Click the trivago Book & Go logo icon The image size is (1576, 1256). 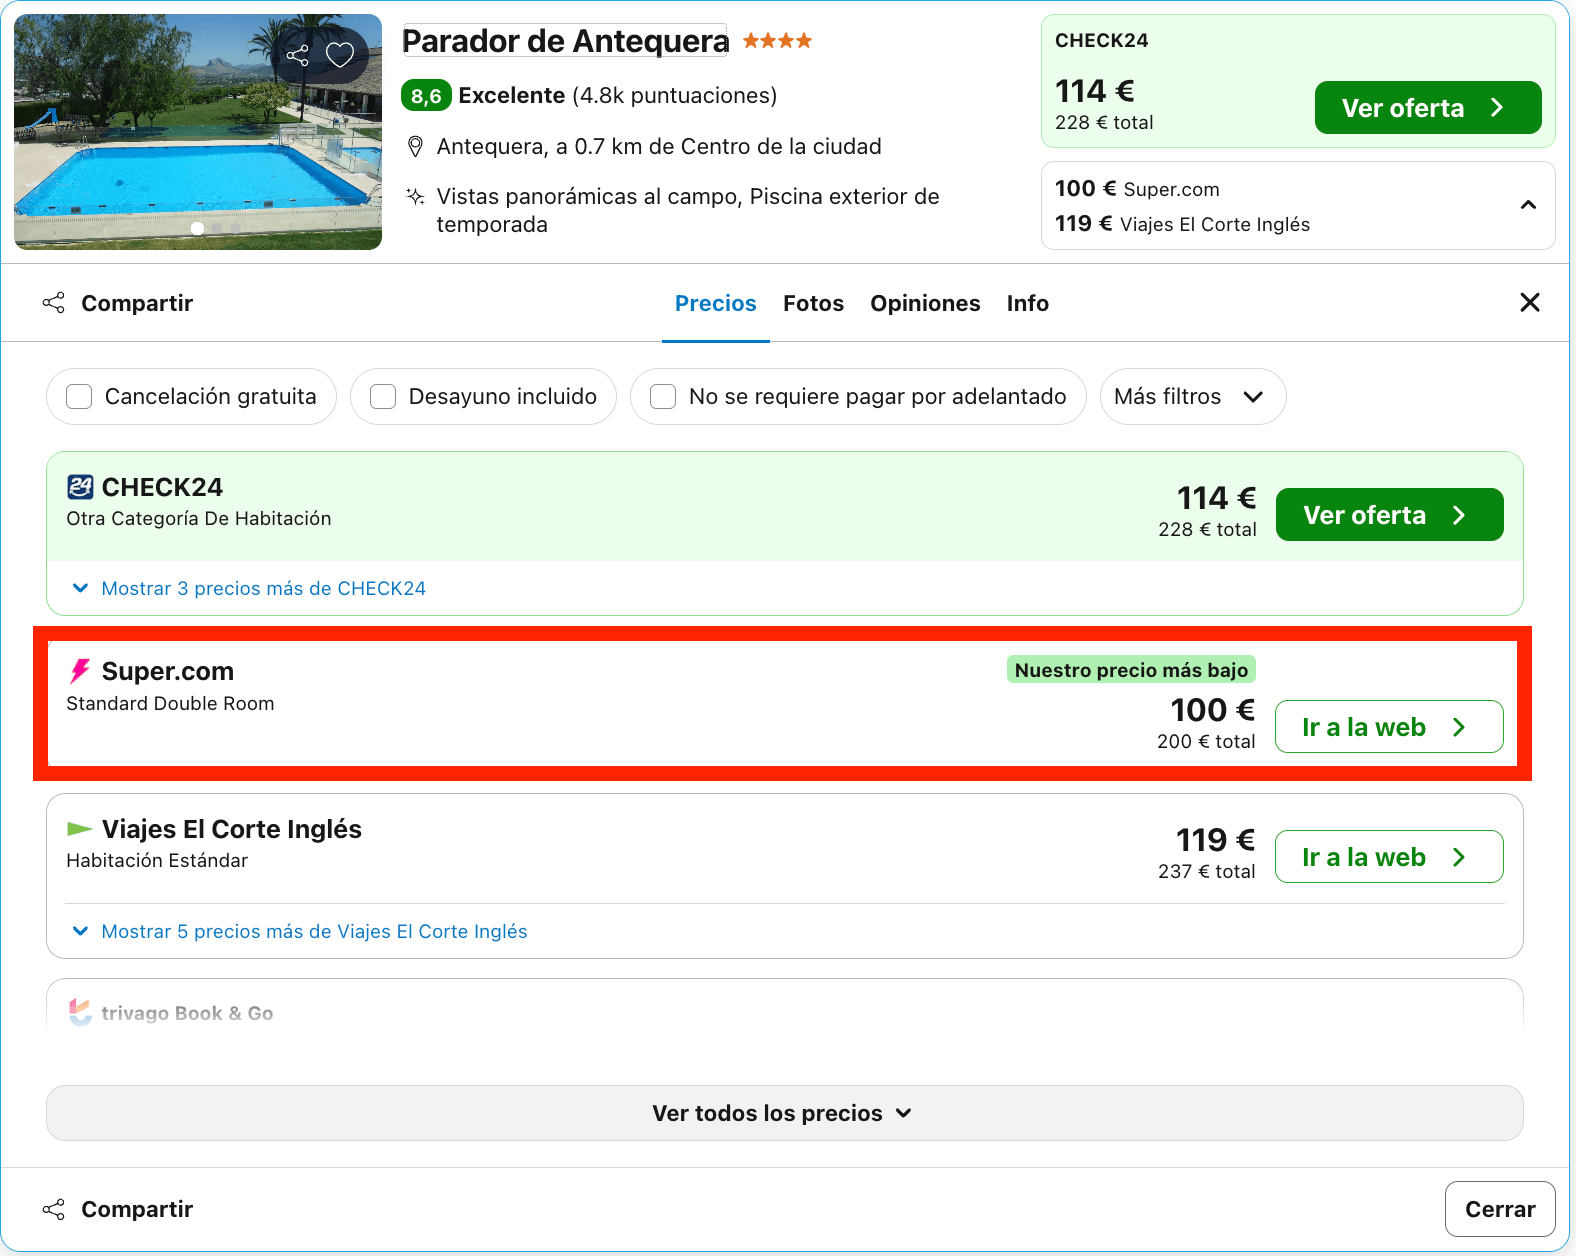coord(80,1012)
